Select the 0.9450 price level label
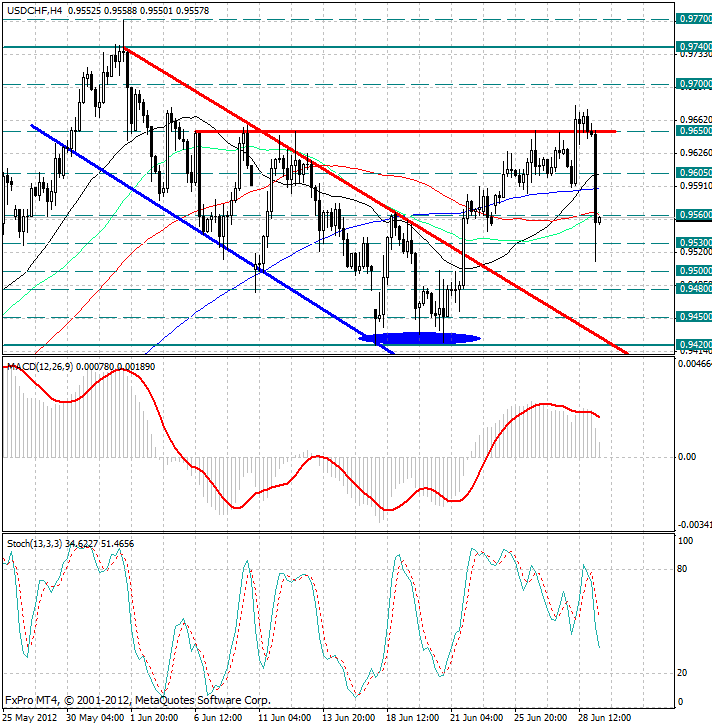 694,317
